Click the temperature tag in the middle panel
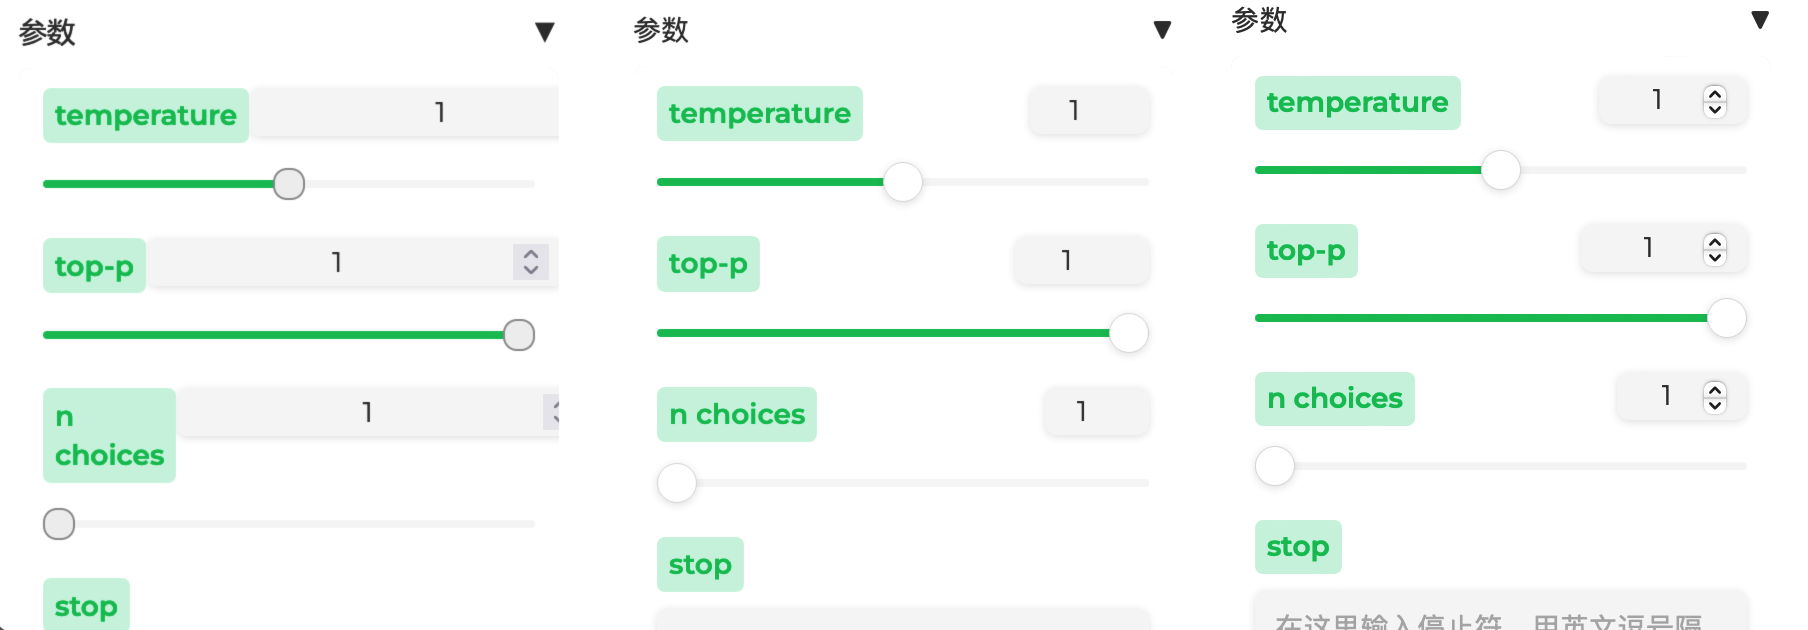1808x630 pixels. [759, 113]
